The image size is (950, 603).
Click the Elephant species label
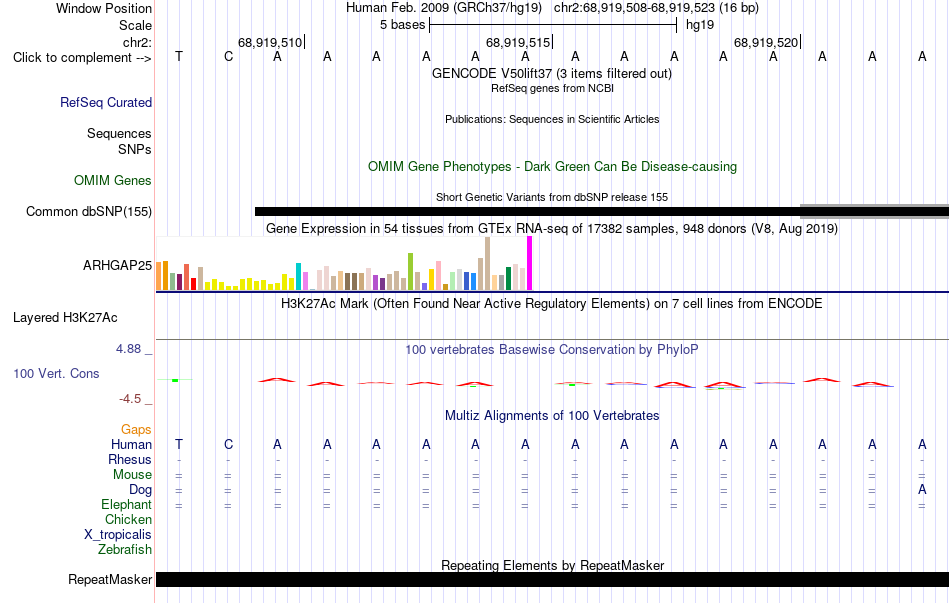[127, 505]
